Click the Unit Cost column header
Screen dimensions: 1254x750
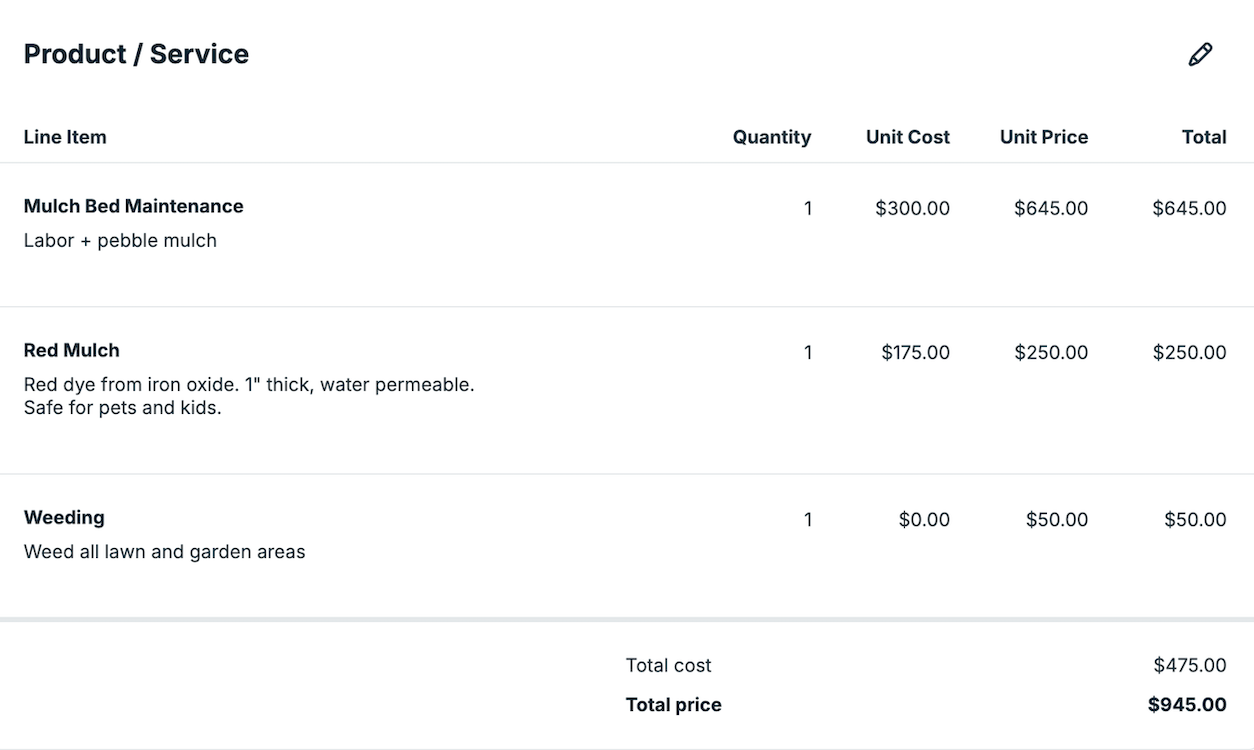(x=907, y=137)
